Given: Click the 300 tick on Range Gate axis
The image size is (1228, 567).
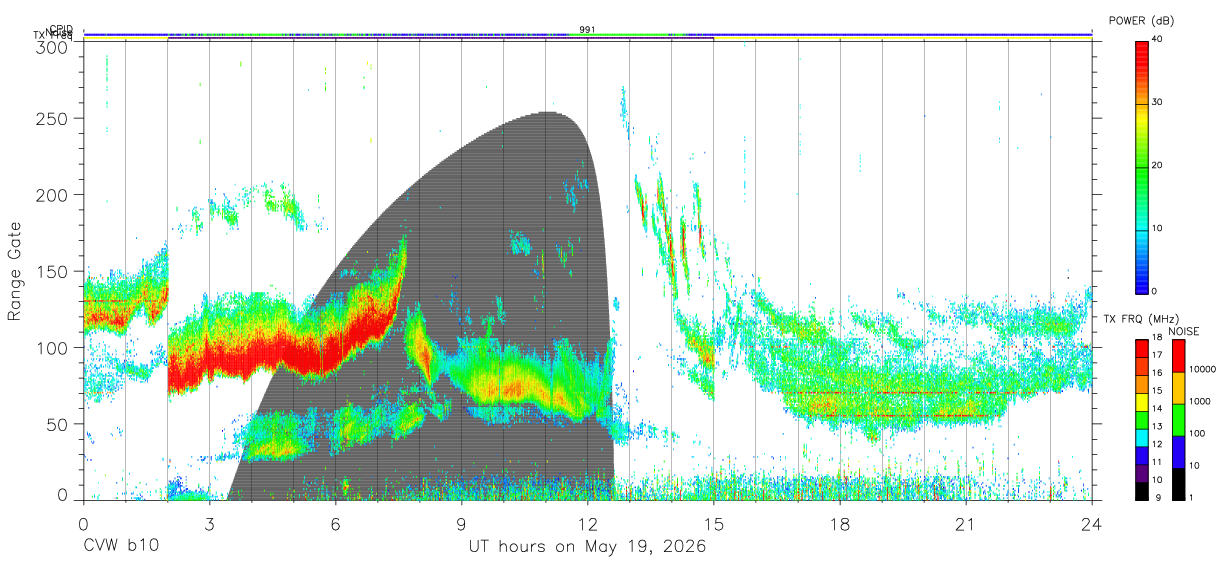Looking at the screenshot, I should [52, 47].
